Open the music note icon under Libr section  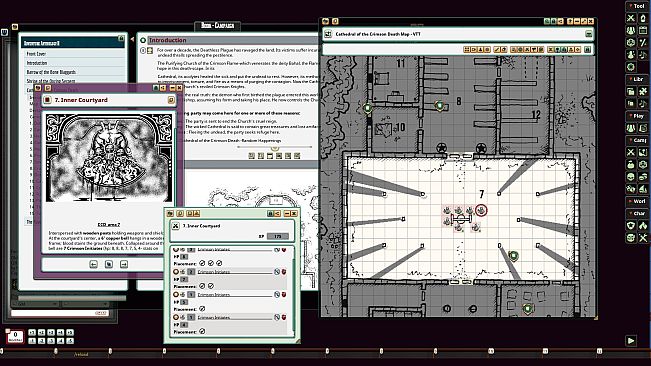tap(643, 103)
